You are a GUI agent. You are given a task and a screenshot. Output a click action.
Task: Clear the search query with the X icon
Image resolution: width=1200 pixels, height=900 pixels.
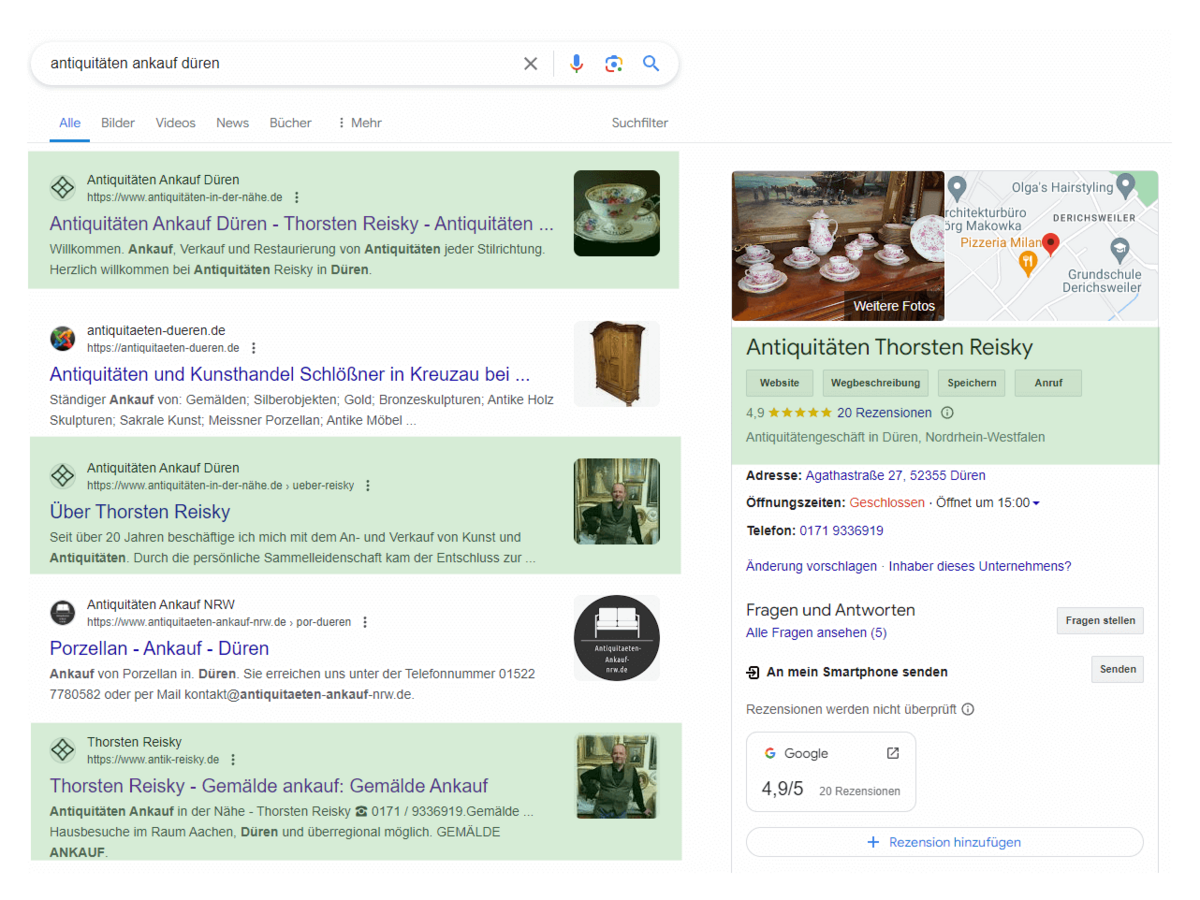(530, 64)
